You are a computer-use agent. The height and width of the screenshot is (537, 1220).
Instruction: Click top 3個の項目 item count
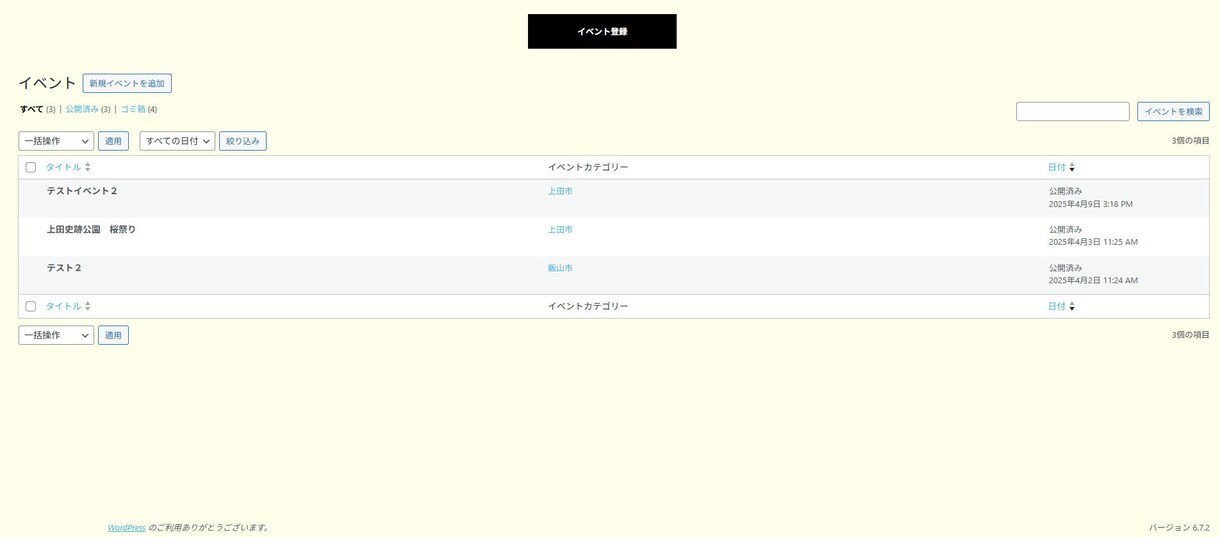click(1191, 141)
